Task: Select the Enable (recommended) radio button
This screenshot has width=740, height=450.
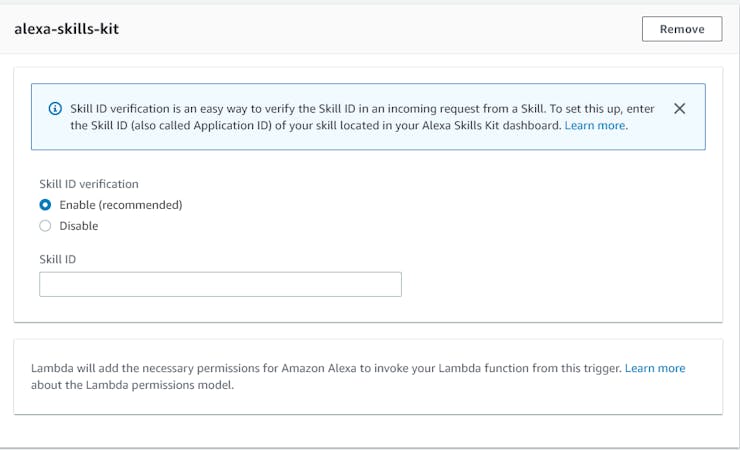Action: tap(45, 205)
